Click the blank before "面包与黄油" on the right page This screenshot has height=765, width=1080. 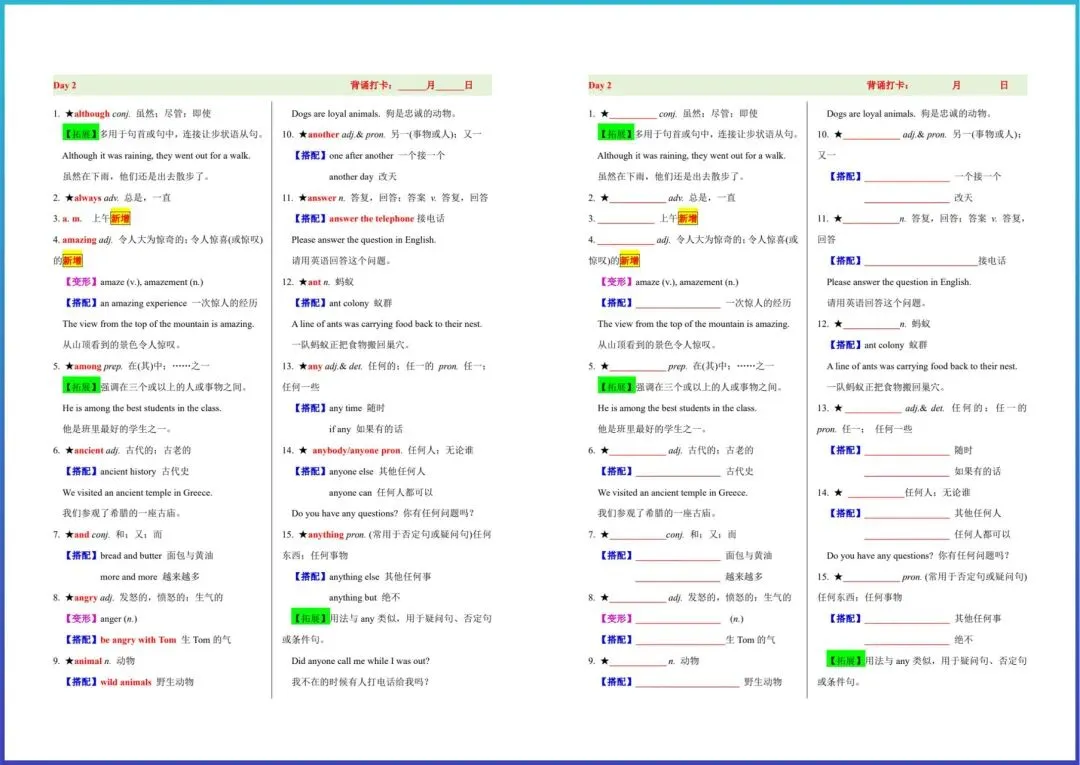click(678, 558)
